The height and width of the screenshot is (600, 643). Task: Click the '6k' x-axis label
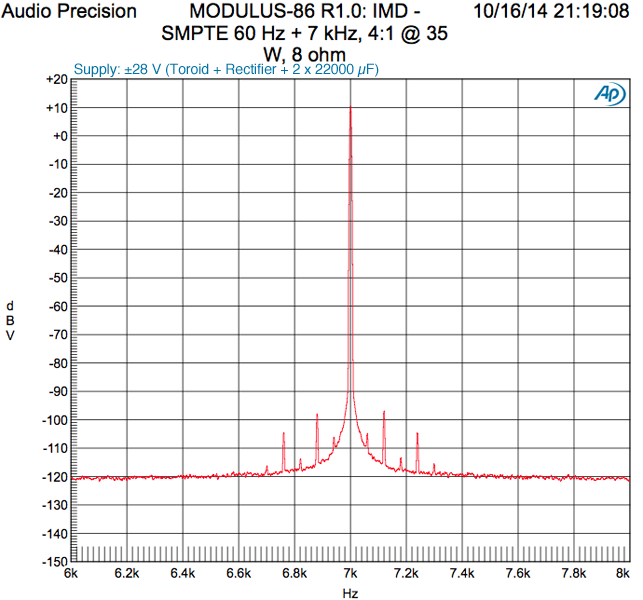click(x=71, y=573)
